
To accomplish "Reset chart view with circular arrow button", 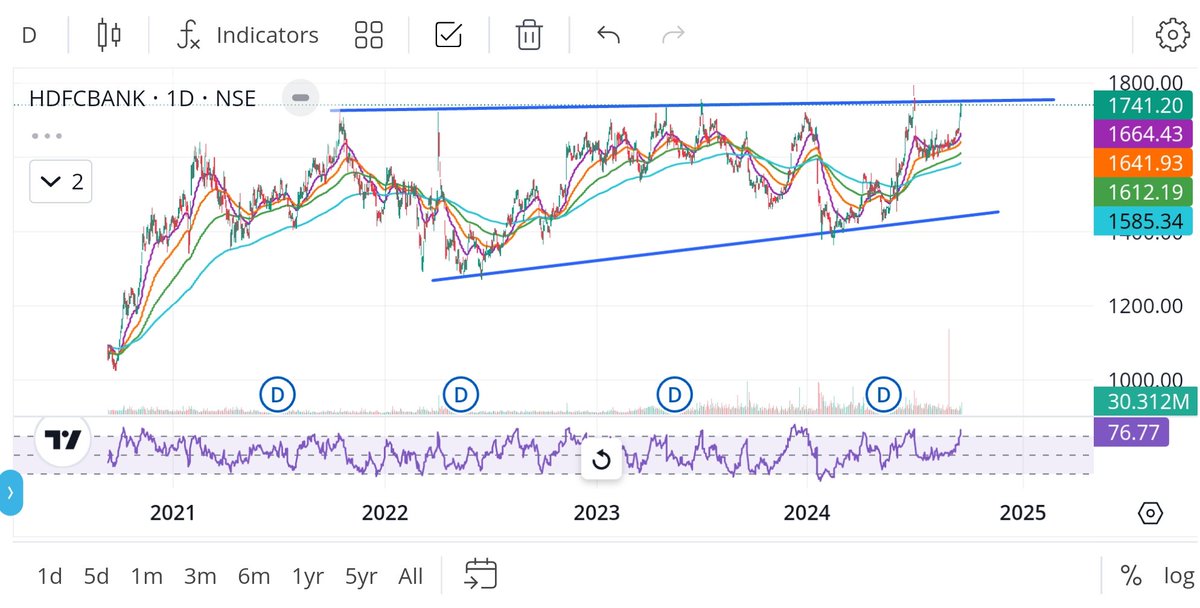I will [601, 460].
